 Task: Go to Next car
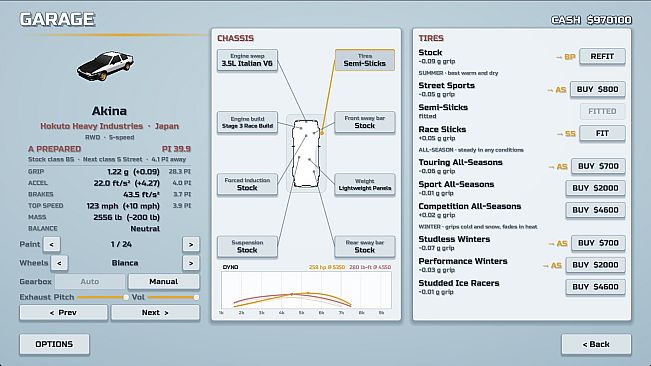click(x=155, y=313)
